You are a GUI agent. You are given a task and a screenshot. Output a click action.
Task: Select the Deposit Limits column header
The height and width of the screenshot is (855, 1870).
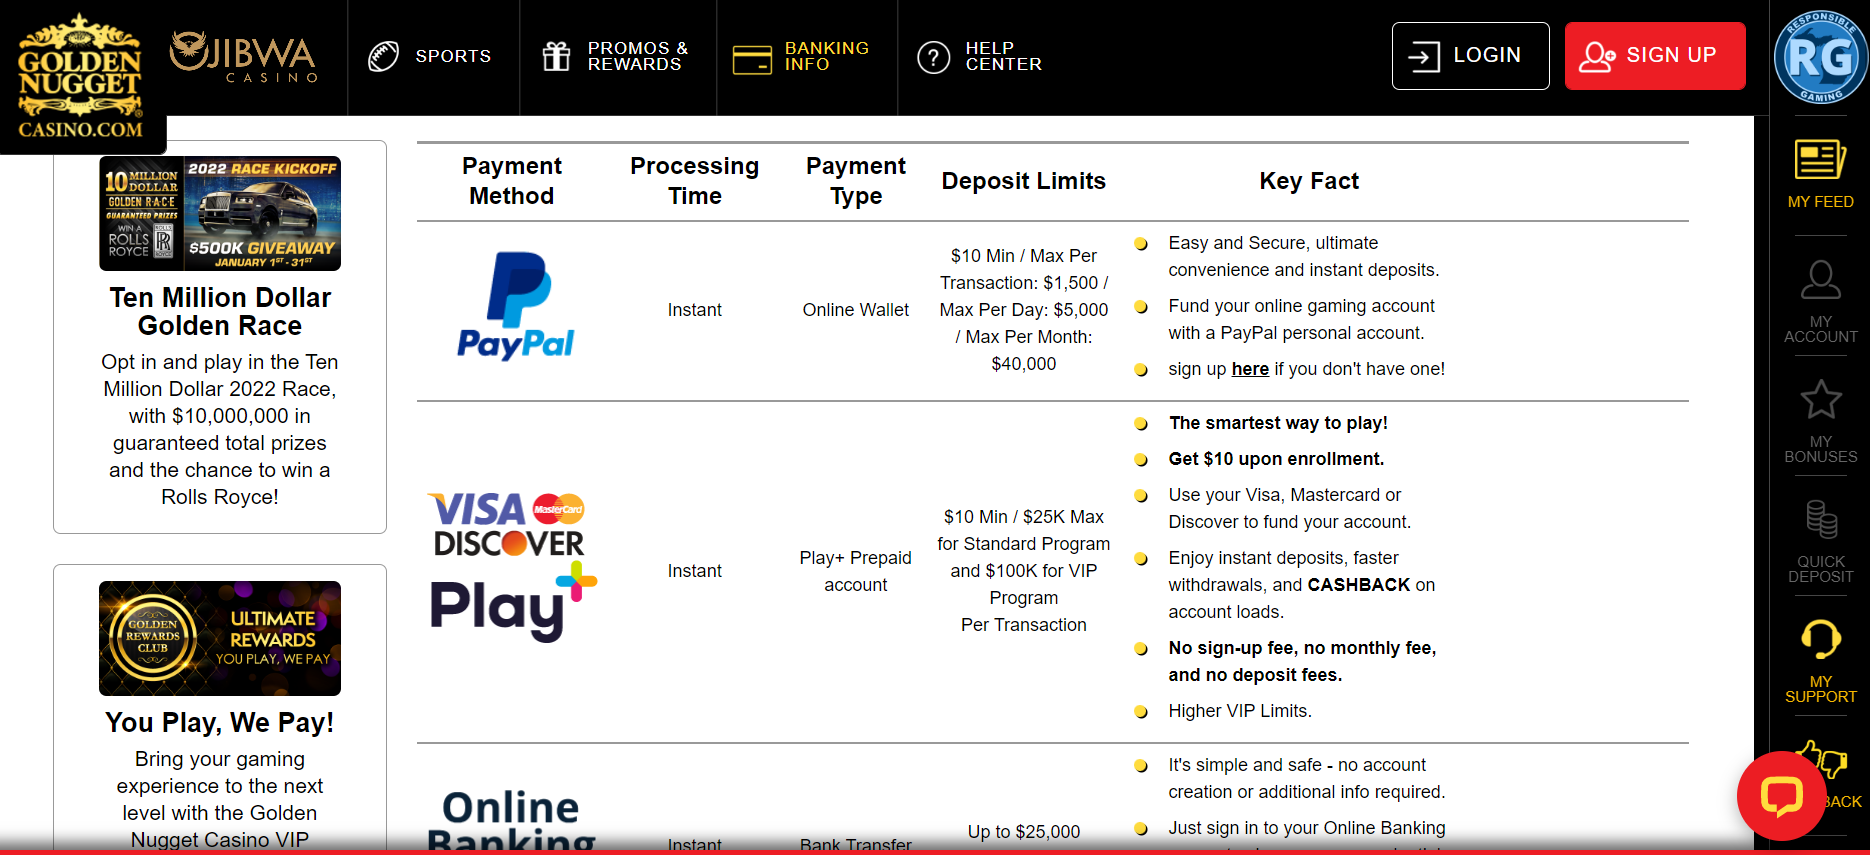[1024, 181]
